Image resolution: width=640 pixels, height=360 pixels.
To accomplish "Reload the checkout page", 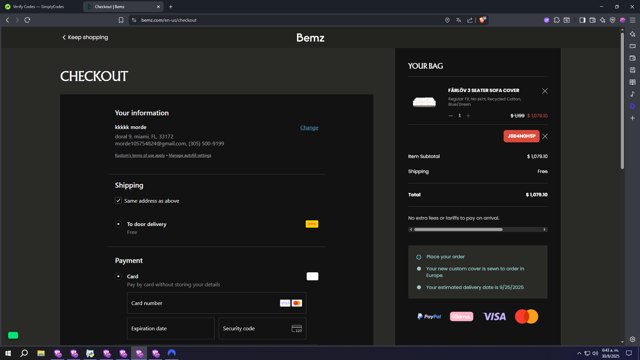I will pos(27,20).
